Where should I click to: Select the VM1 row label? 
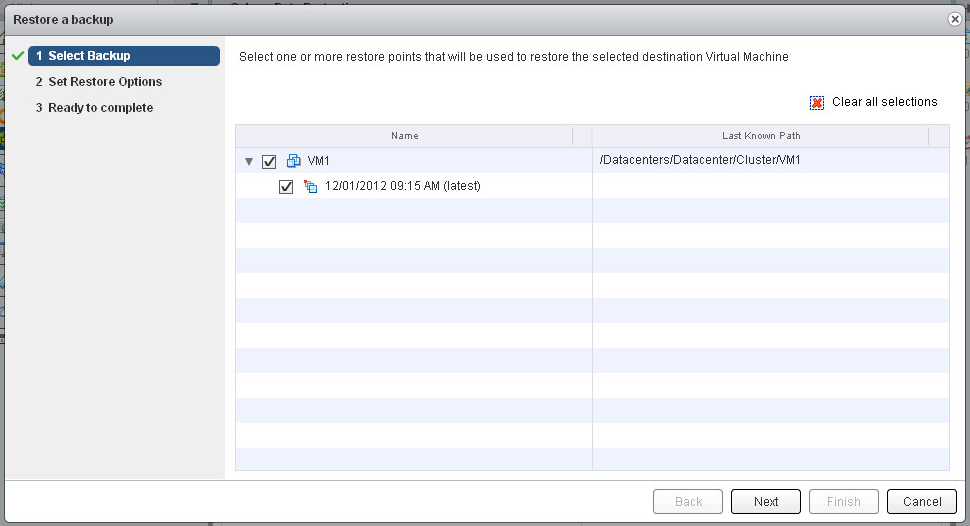319,161
